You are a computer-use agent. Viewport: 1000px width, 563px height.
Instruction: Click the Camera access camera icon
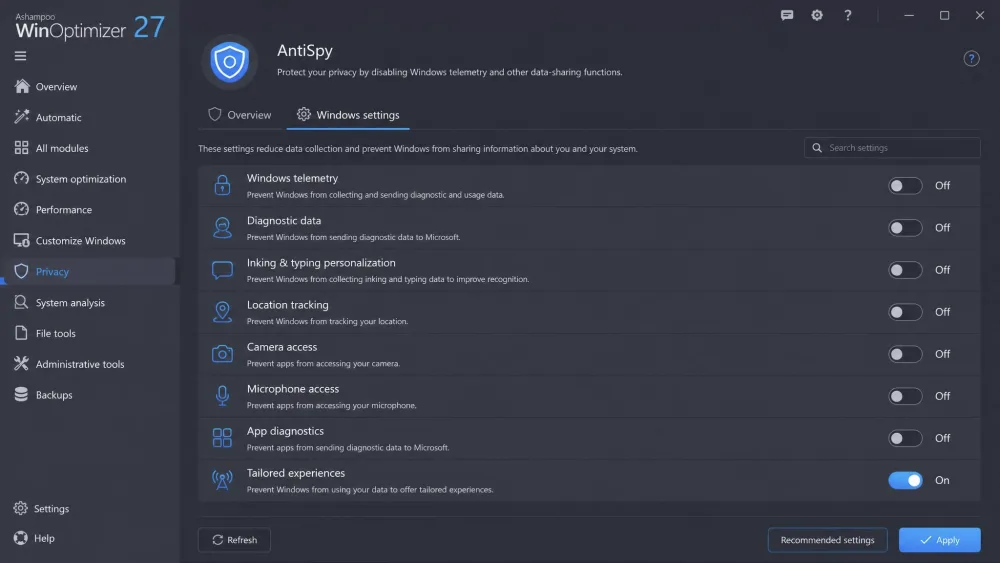point(222,354)
